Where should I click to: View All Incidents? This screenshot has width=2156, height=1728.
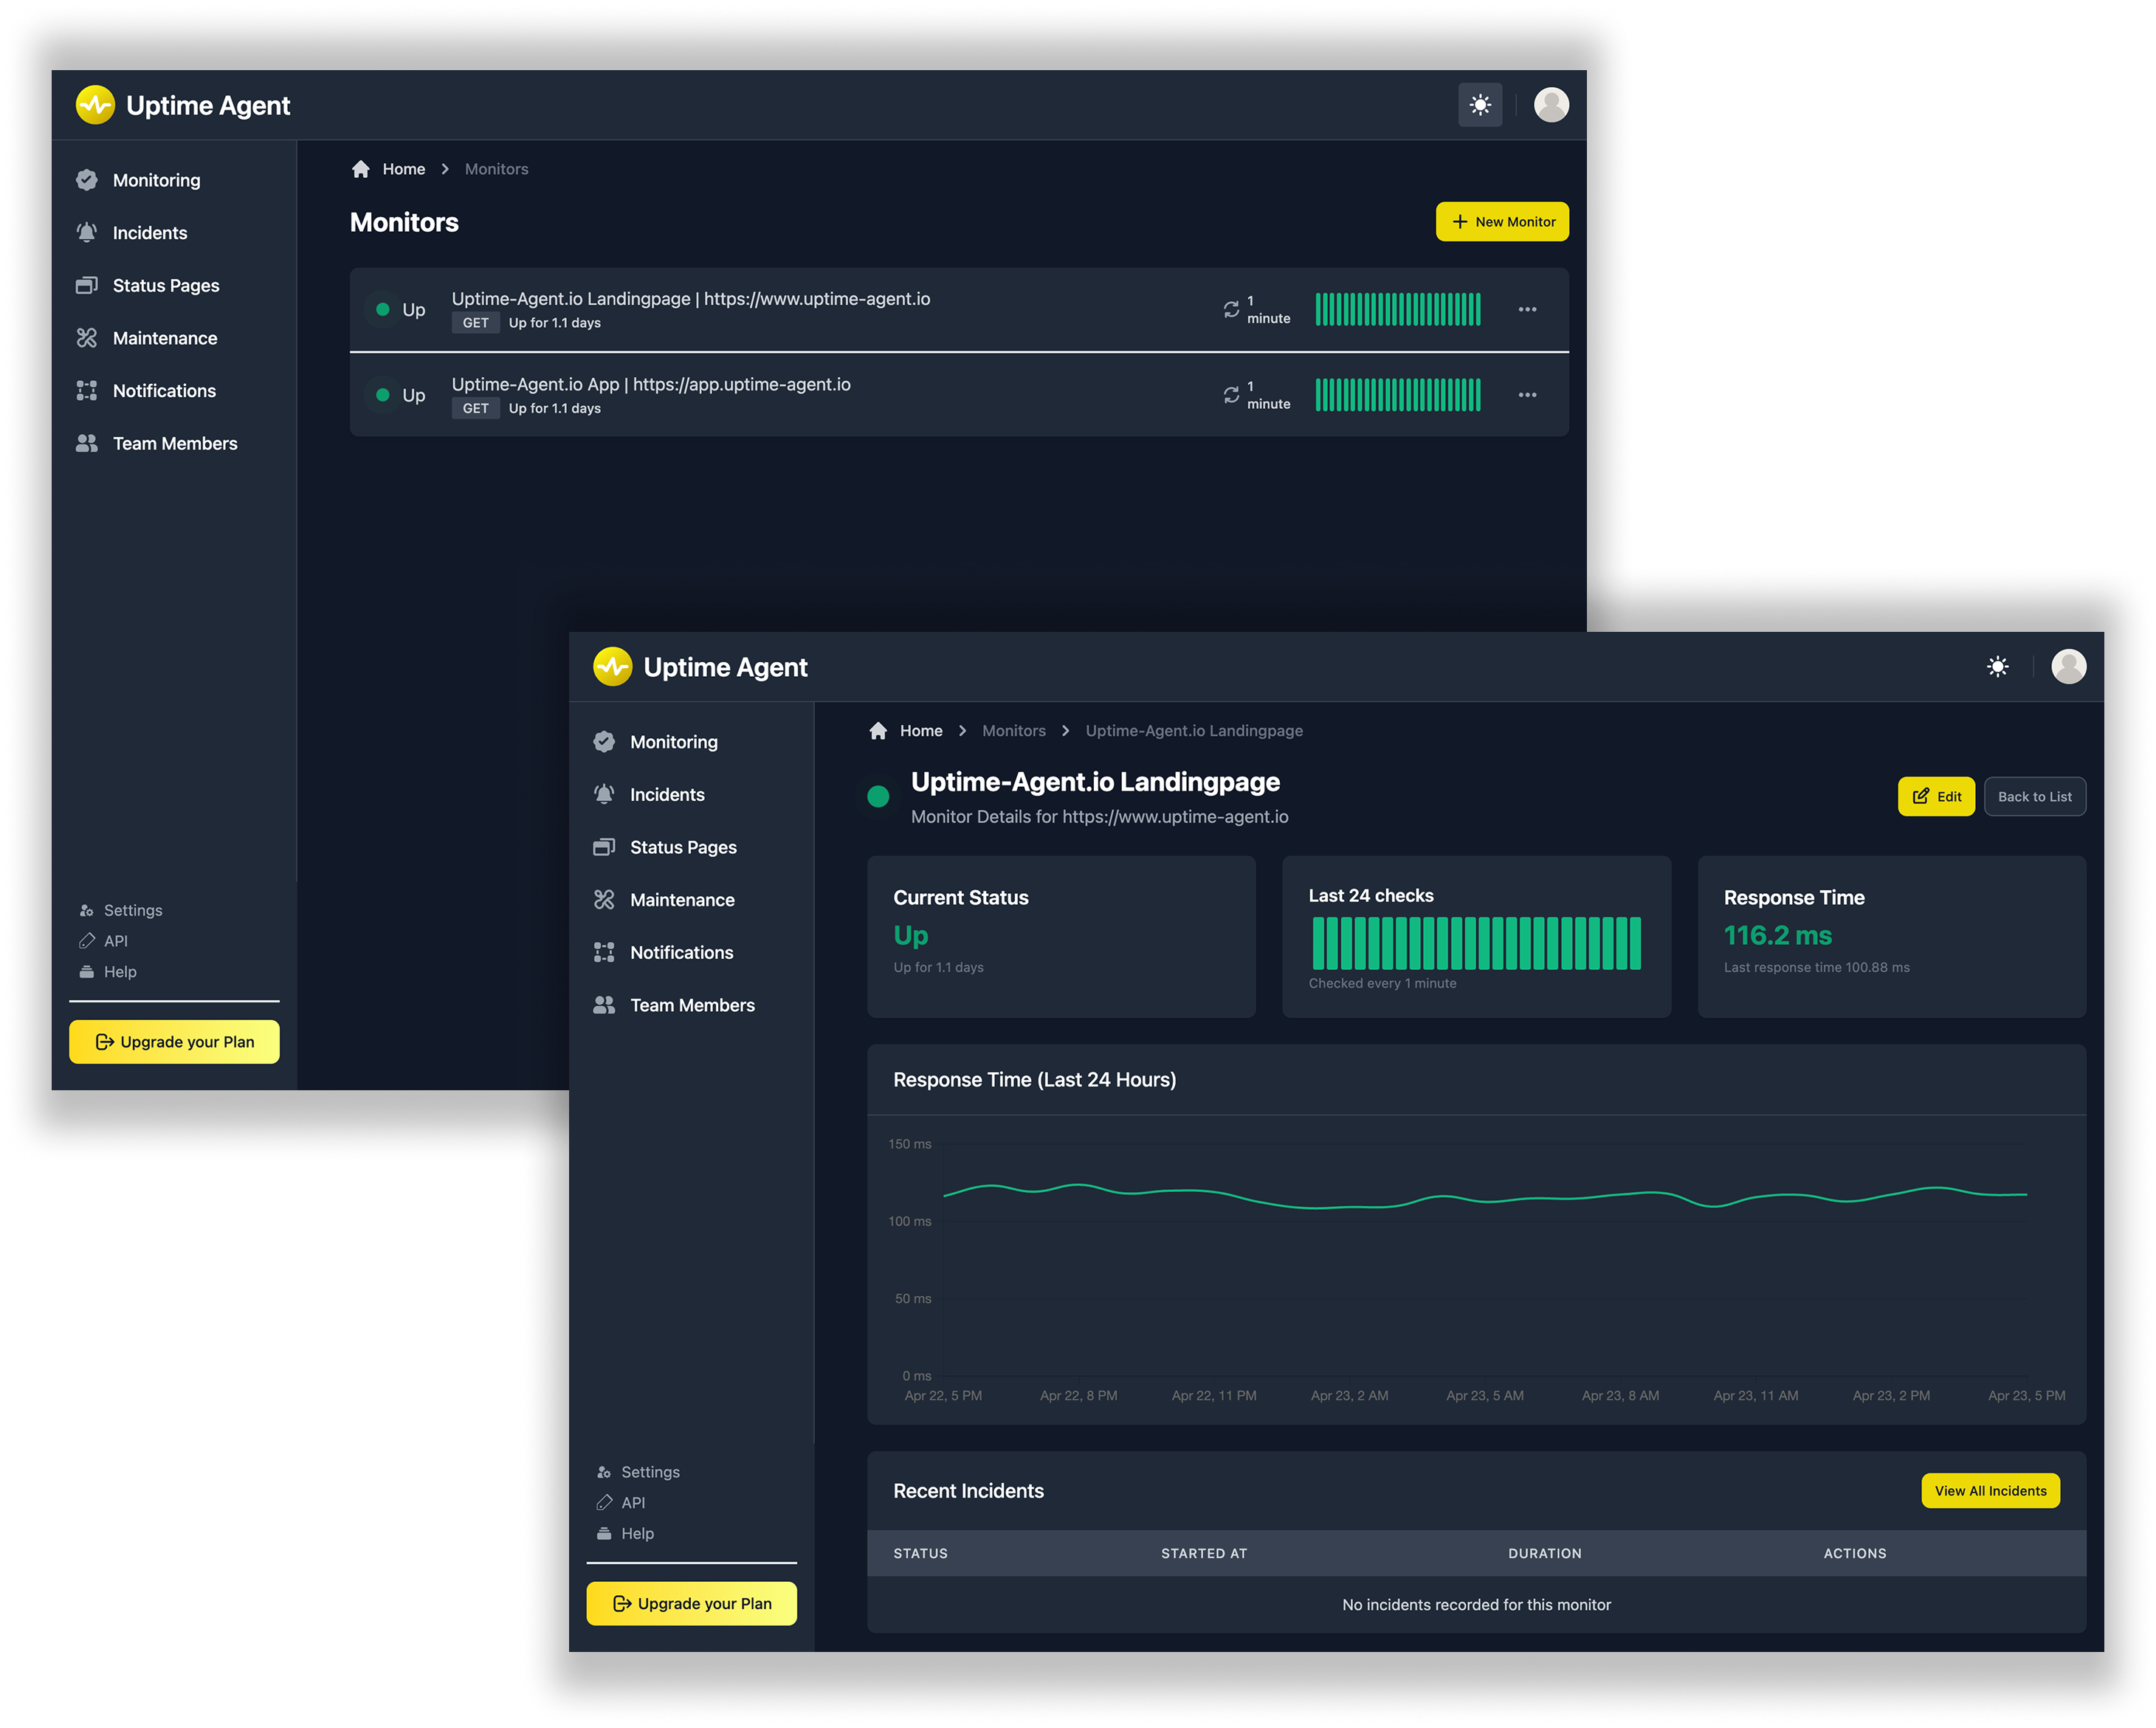click(1990, 1491)
